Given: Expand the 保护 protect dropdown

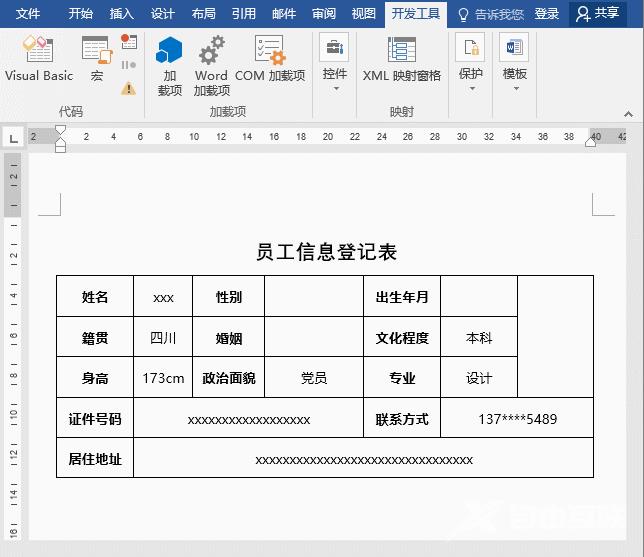Looking at the screenshot, I should [470, 64].
